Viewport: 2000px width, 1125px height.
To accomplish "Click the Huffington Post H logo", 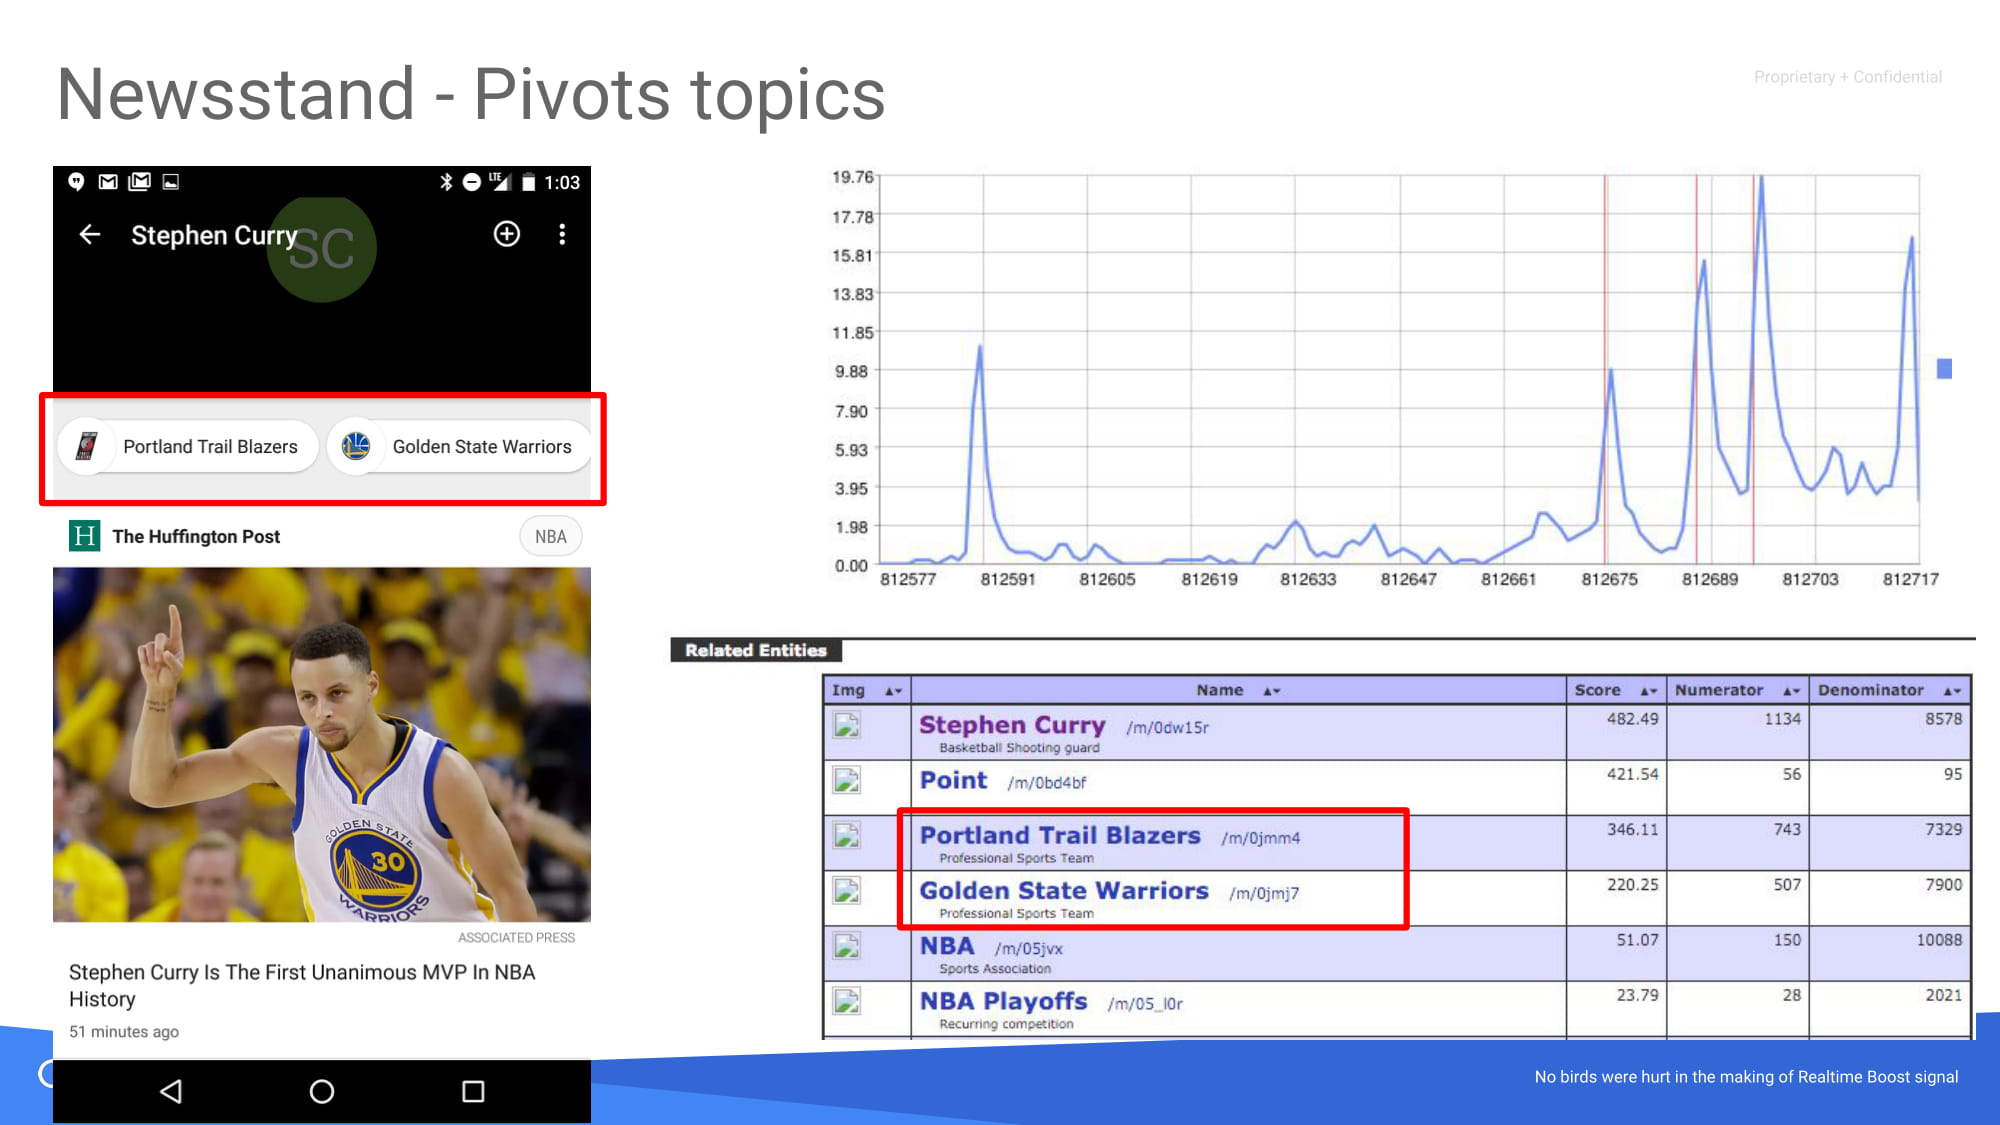I will coord(84,536).
